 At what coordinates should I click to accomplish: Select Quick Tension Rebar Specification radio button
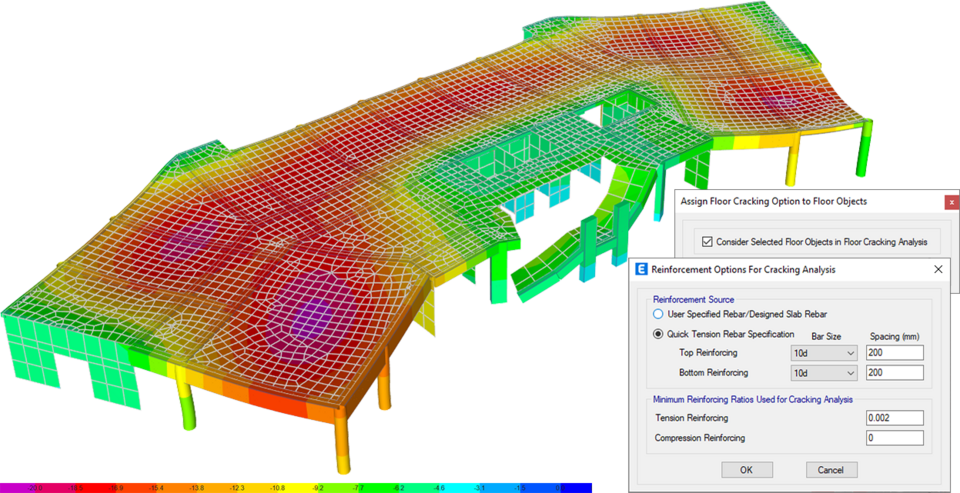(x=658, y=334)
